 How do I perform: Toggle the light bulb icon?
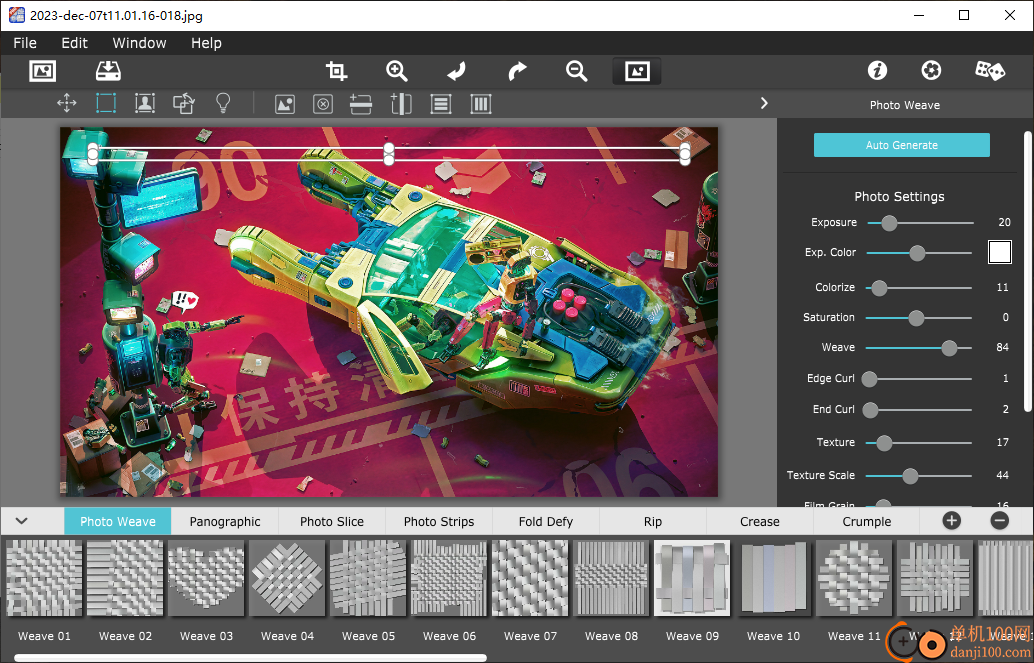(224, 104)
